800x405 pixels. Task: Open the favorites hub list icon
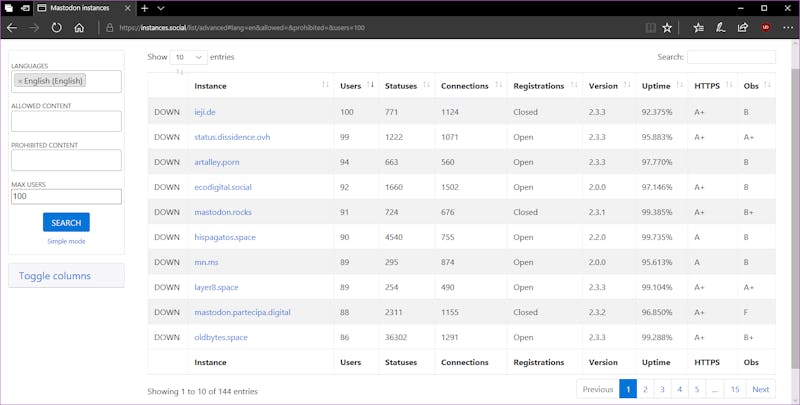[x=698, y=27]
